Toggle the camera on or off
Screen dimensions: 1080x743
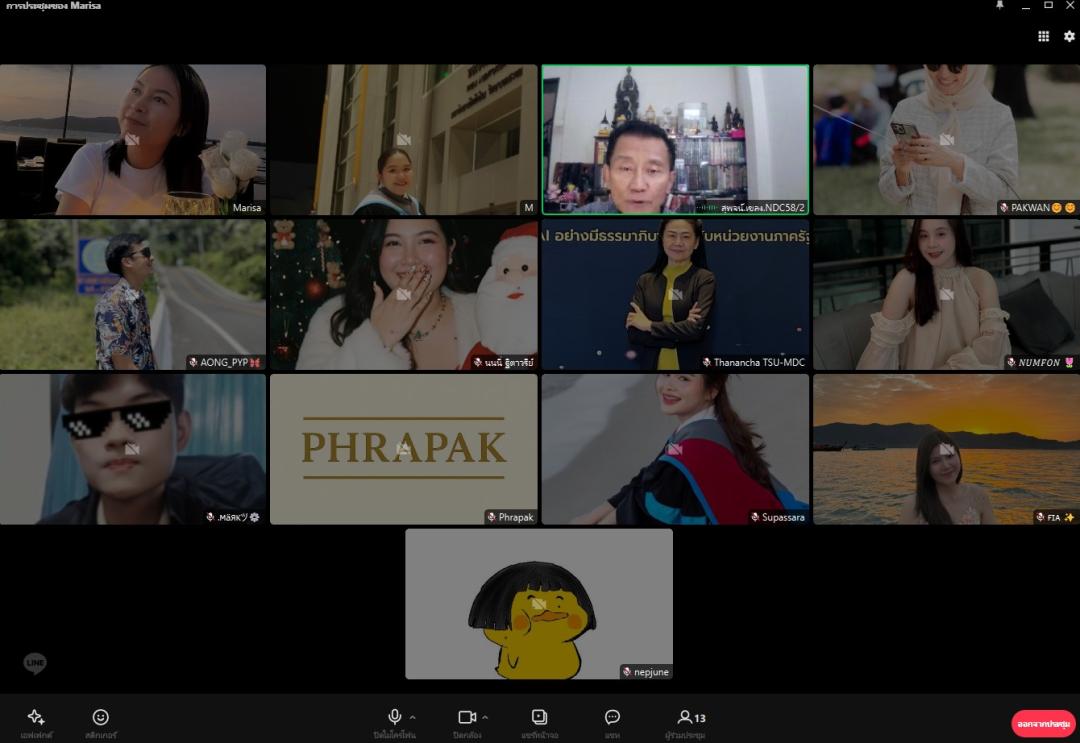click(x=466, y=717)
